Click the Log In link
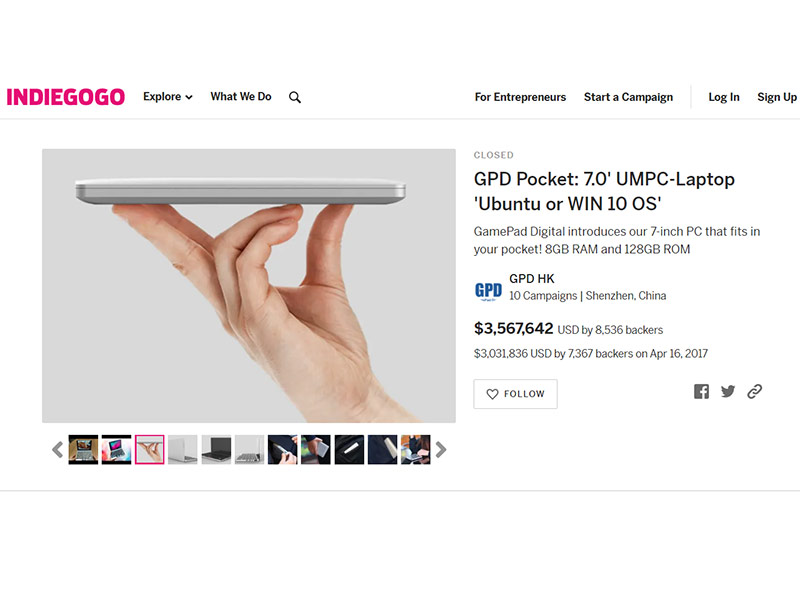Viewport: 800px width, 600px height. pos(723,97)
